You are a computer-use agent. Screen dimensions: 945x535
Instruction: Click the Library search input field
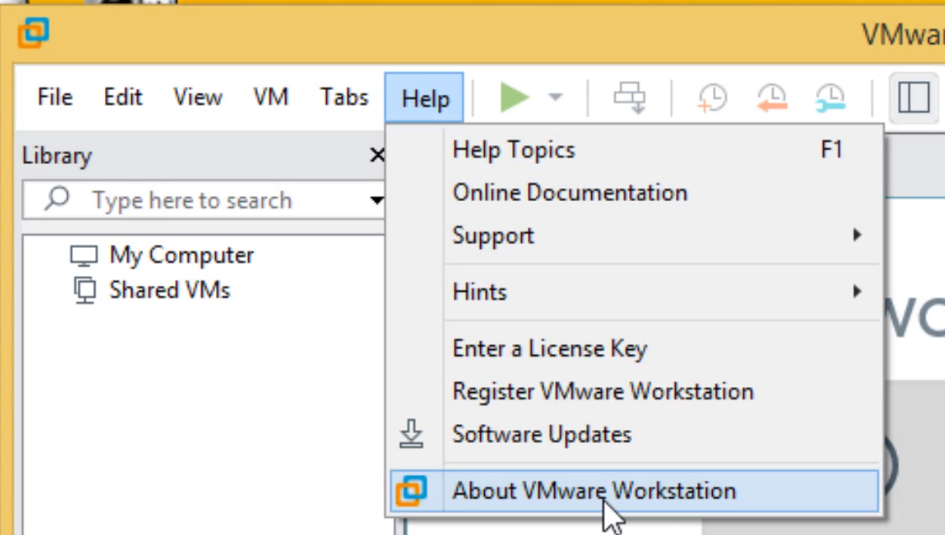204,200
